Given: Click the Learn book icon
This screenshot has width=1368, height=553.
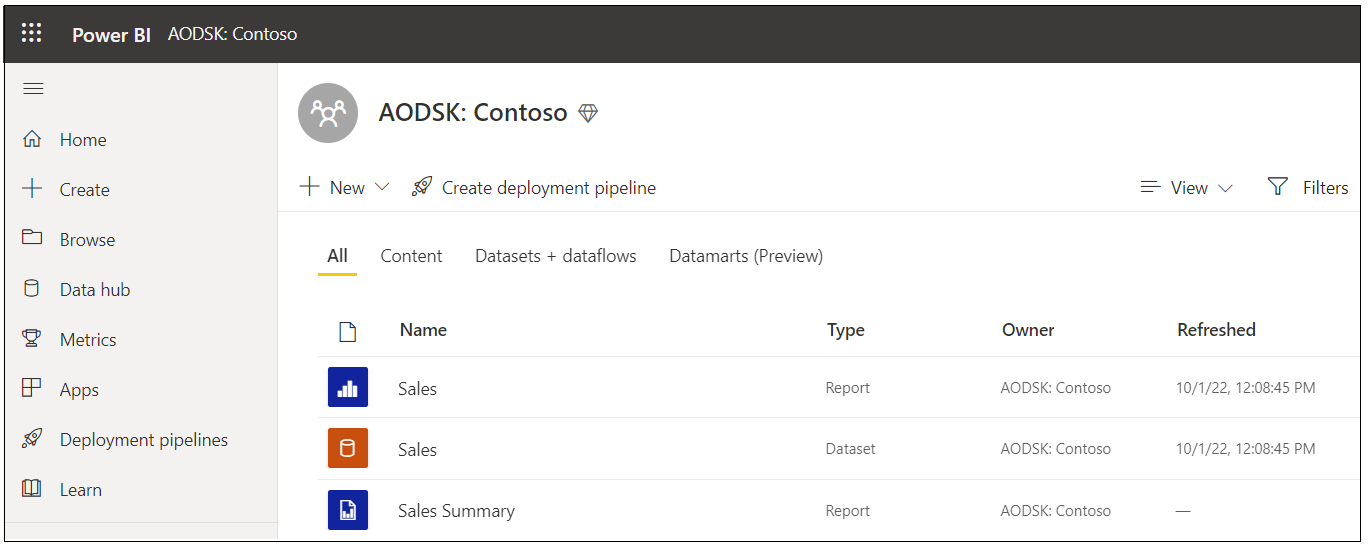Looking at the screenshot, I should coord(32,489).
